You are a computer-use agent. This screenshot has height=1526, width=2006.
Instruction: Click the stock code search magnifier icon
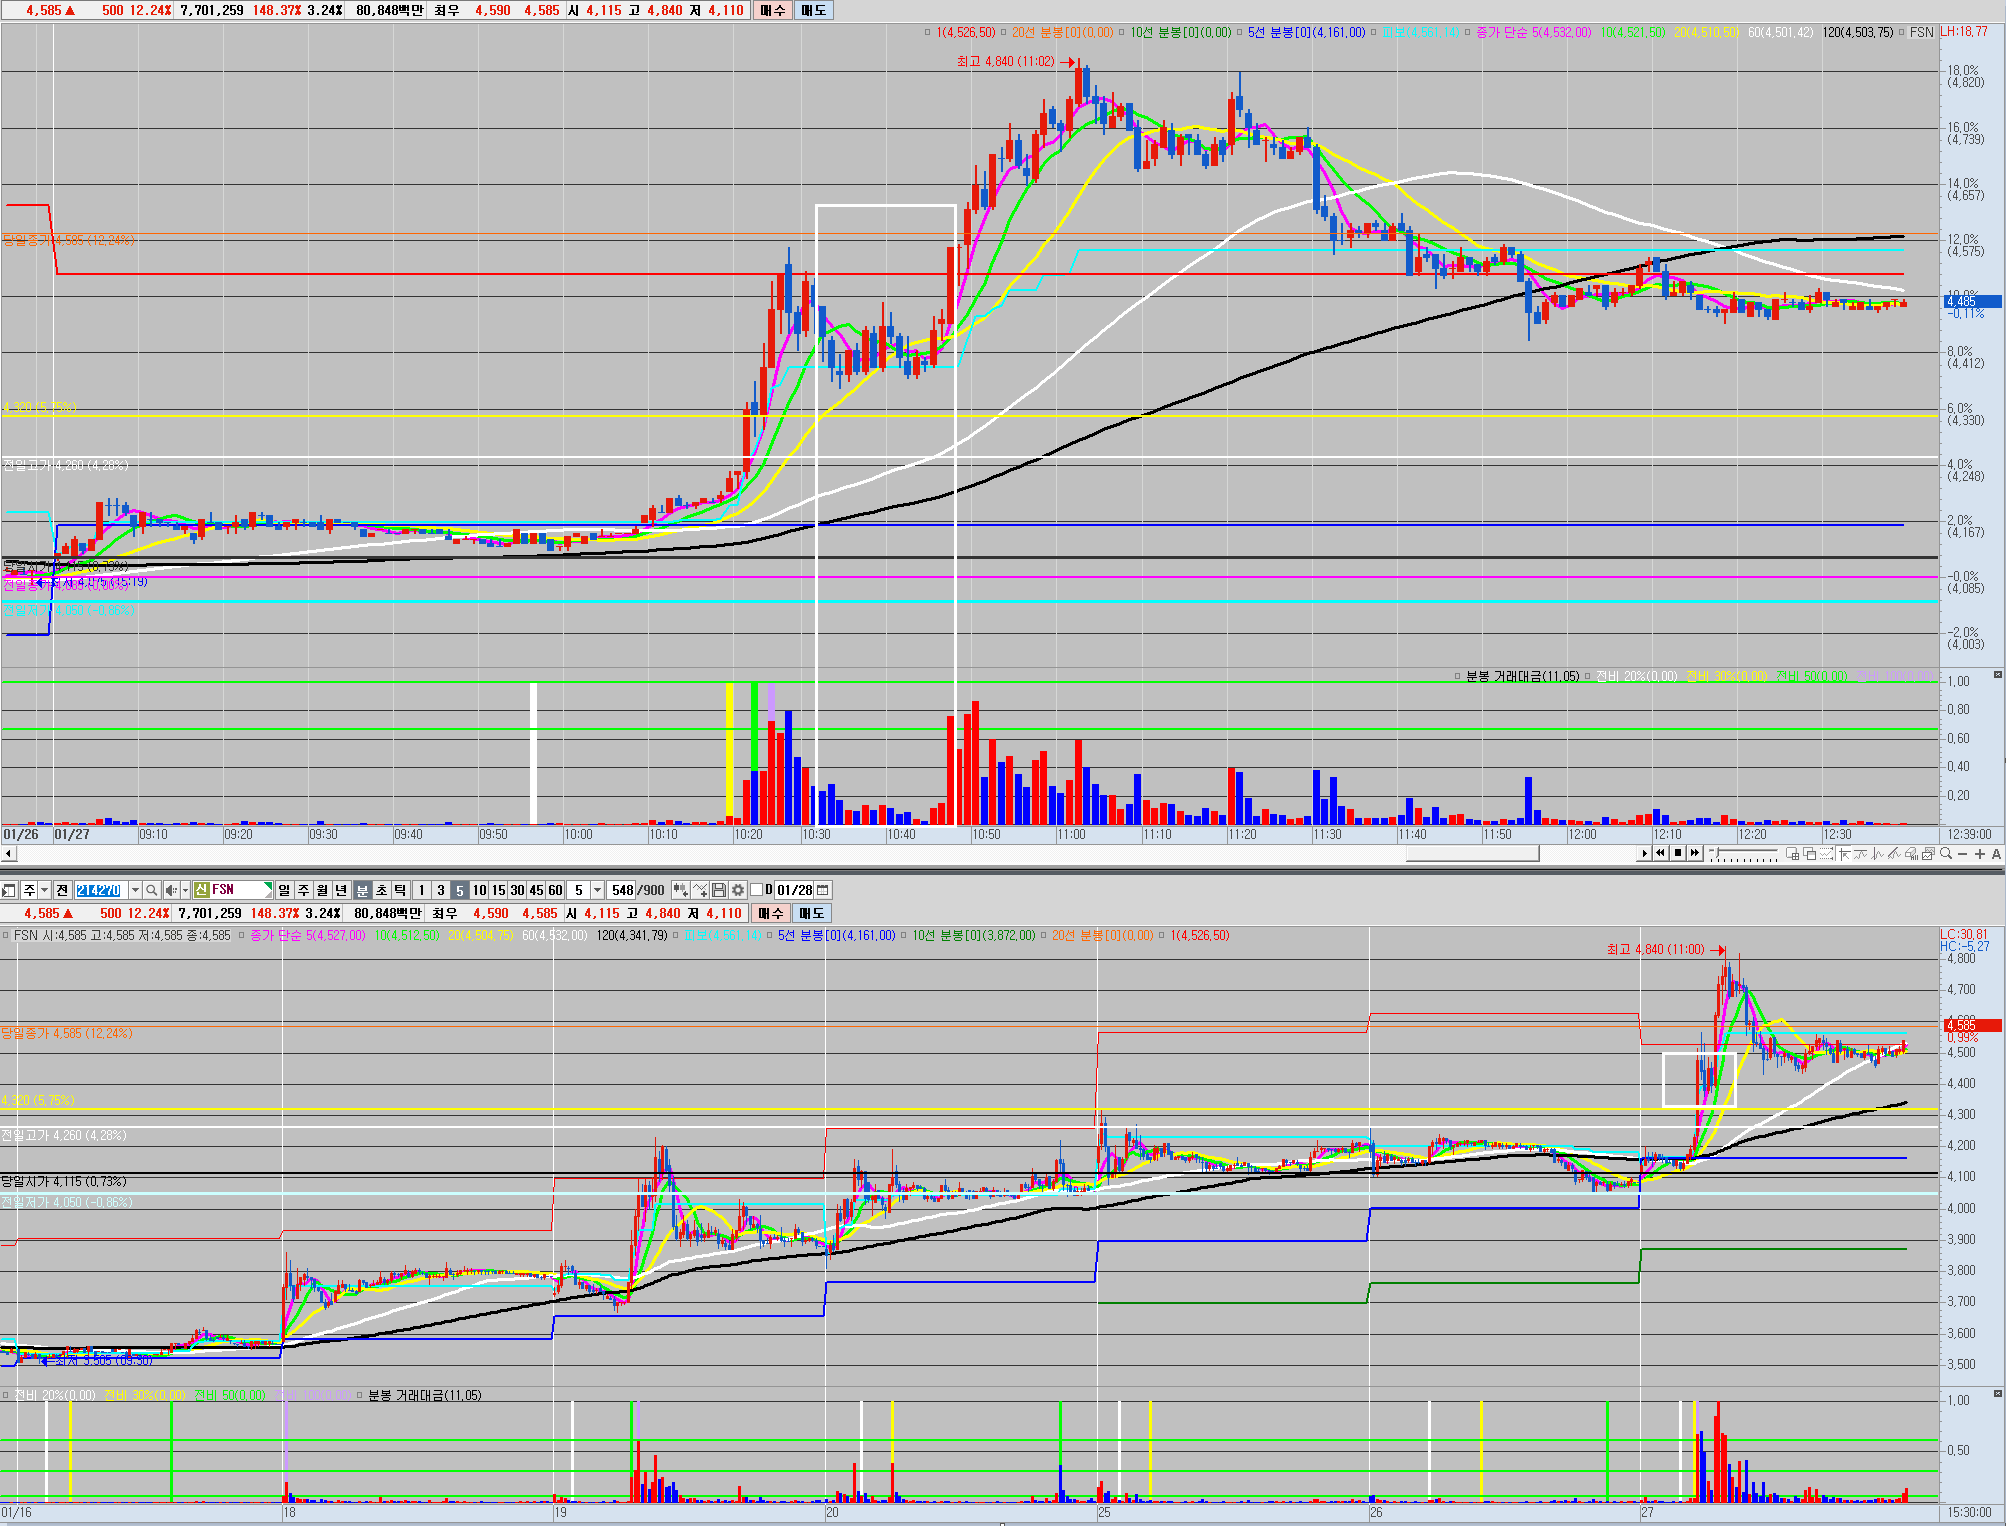pyautogui.click(x=151, y=890)
